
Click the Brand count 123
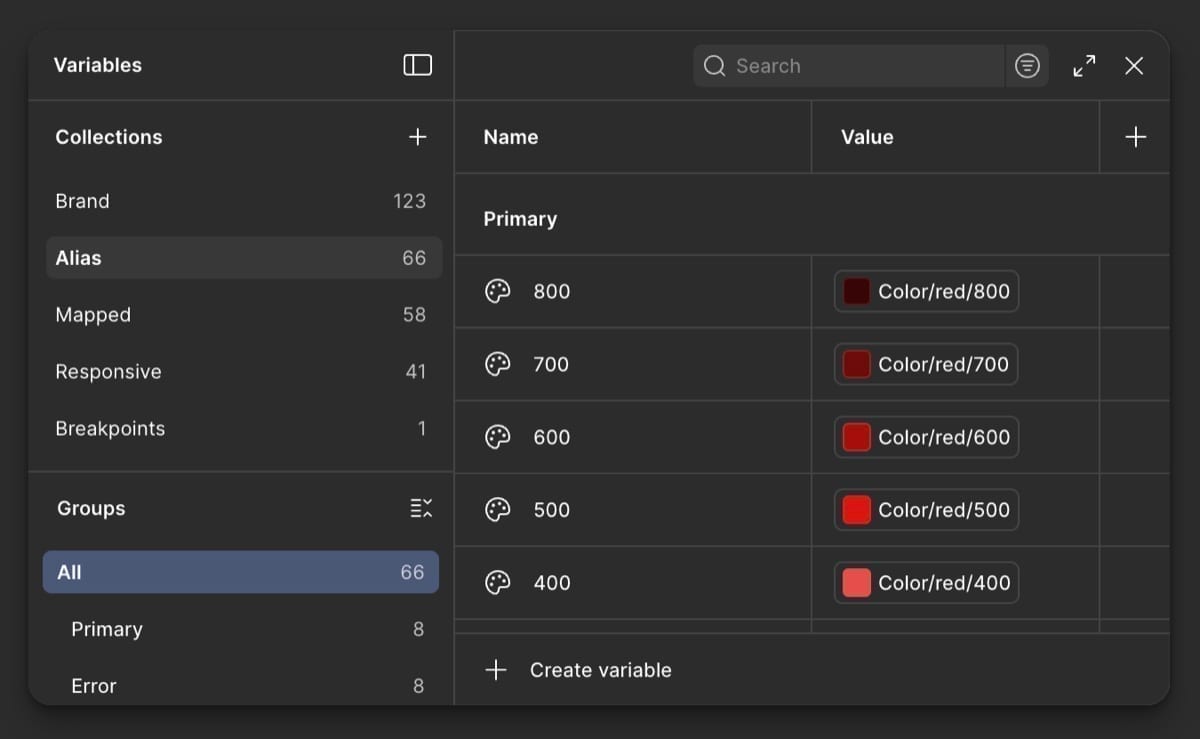click(410, 201)
